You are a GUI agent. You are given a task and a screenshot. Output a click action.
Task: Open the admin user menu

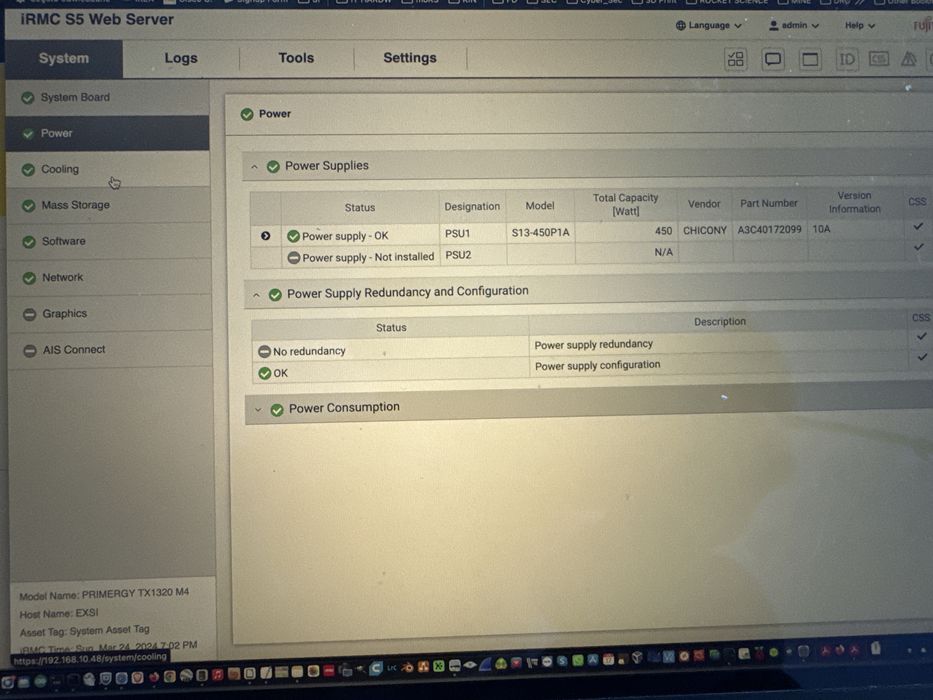[x=794, y=26]
